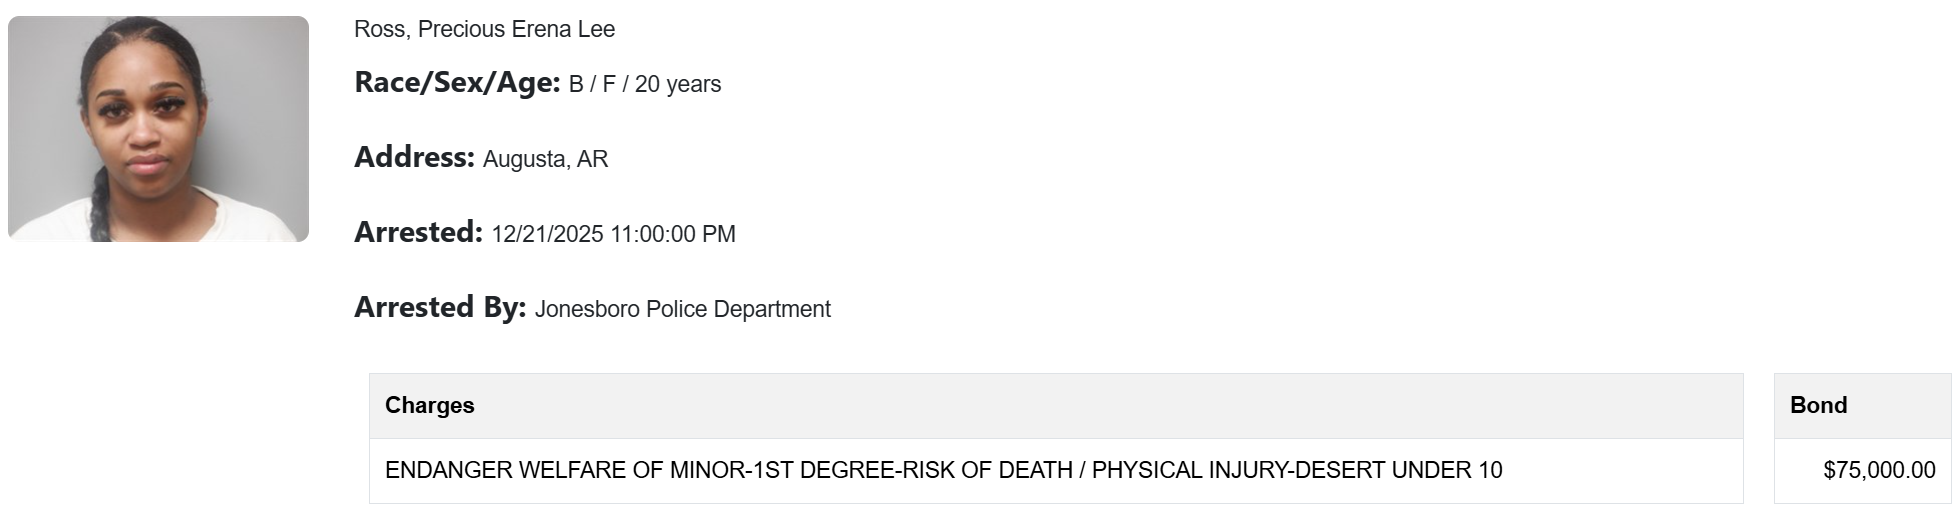
Task: Click the Arrested By label
Action: (x=440, y=308)
